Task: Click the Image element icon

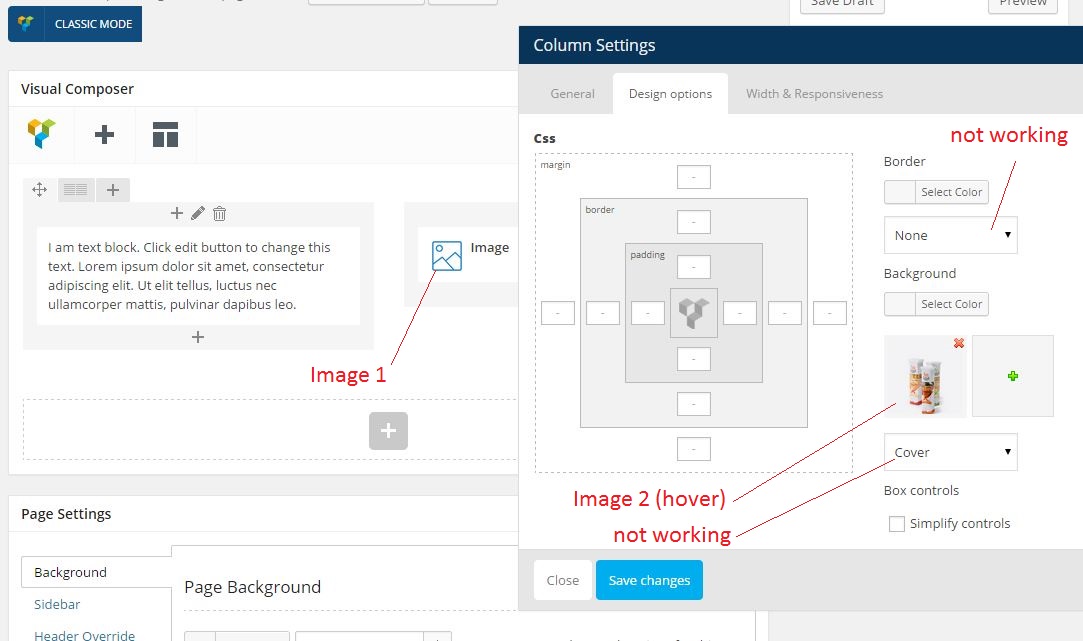Action: tap(446, 256)
